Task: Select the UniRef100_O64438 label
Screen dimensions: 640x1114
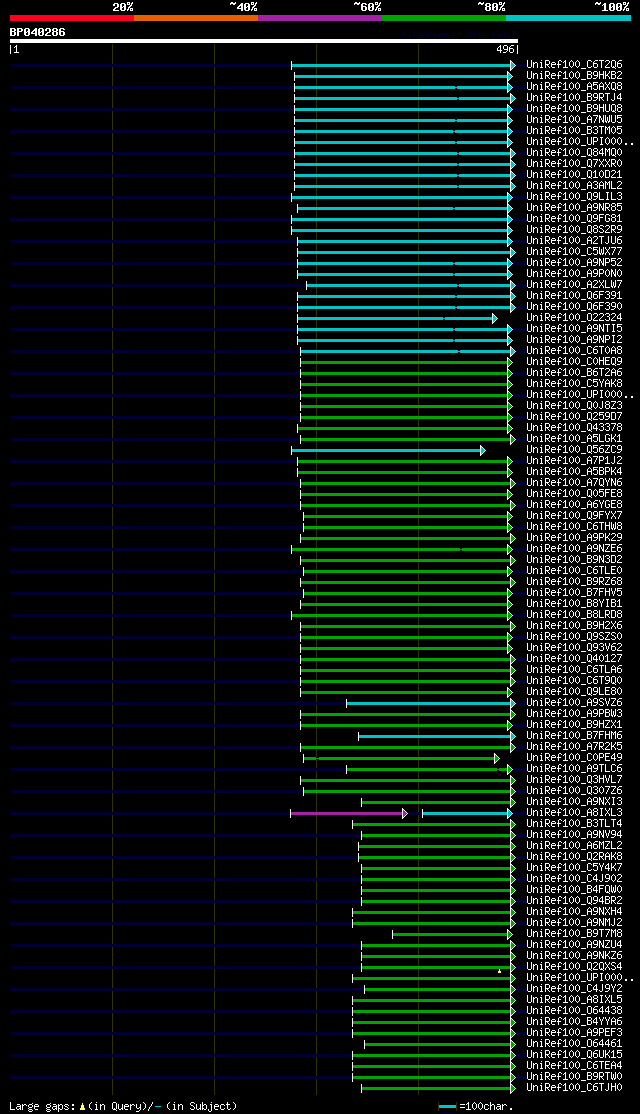Action: (575, 1011)
